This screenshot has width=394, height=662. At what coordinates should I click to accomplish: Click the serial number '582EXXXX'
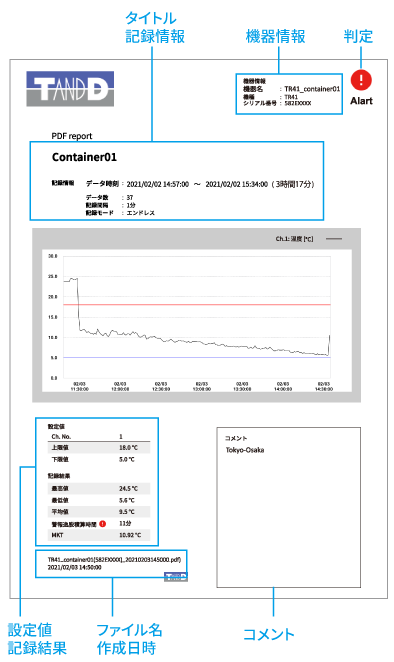[298, 103]
